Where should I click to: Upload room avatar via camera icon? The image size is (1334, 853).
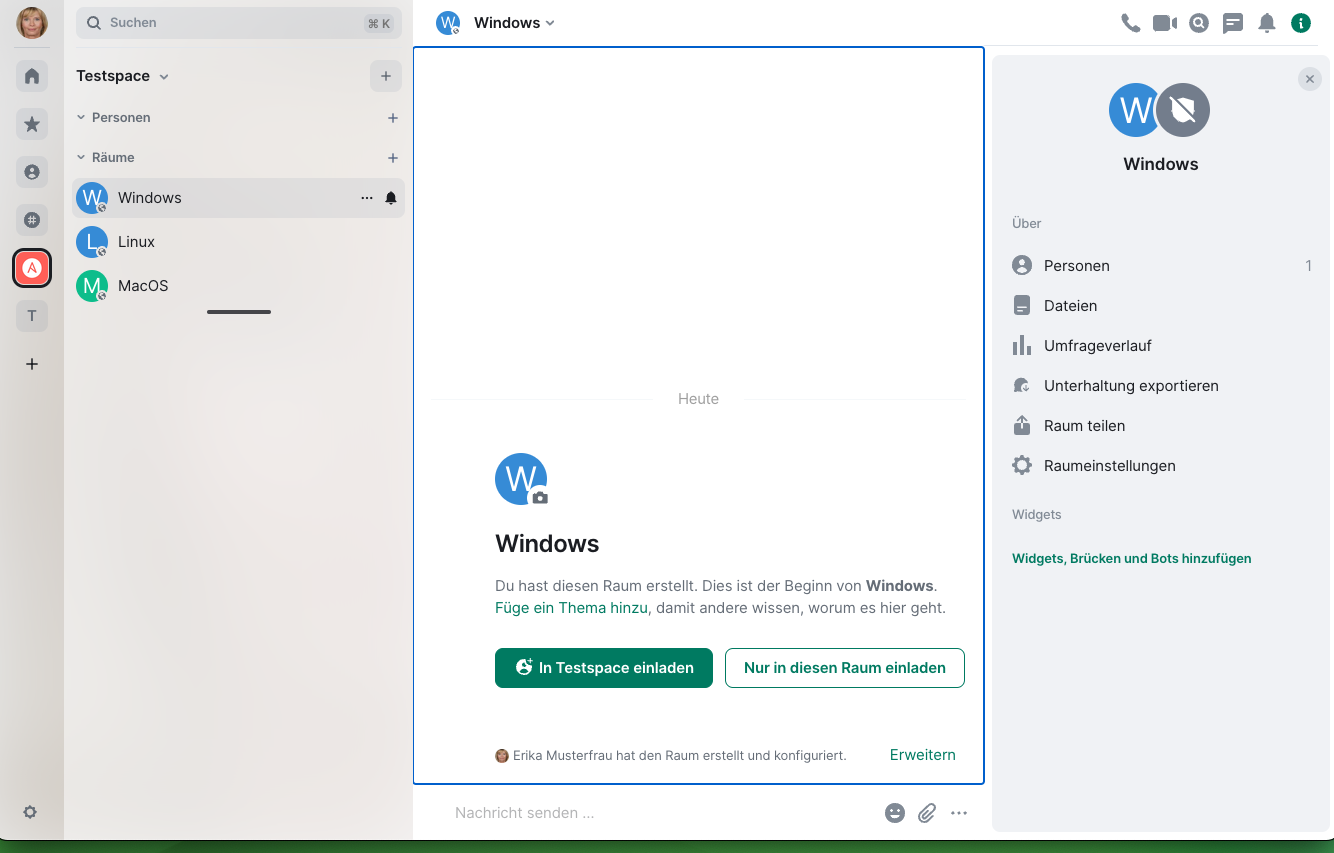point(540,497)
